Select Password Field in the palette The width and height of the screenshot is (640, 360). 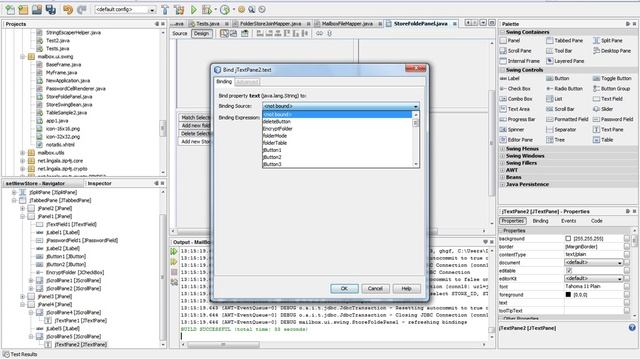point(613,119)
